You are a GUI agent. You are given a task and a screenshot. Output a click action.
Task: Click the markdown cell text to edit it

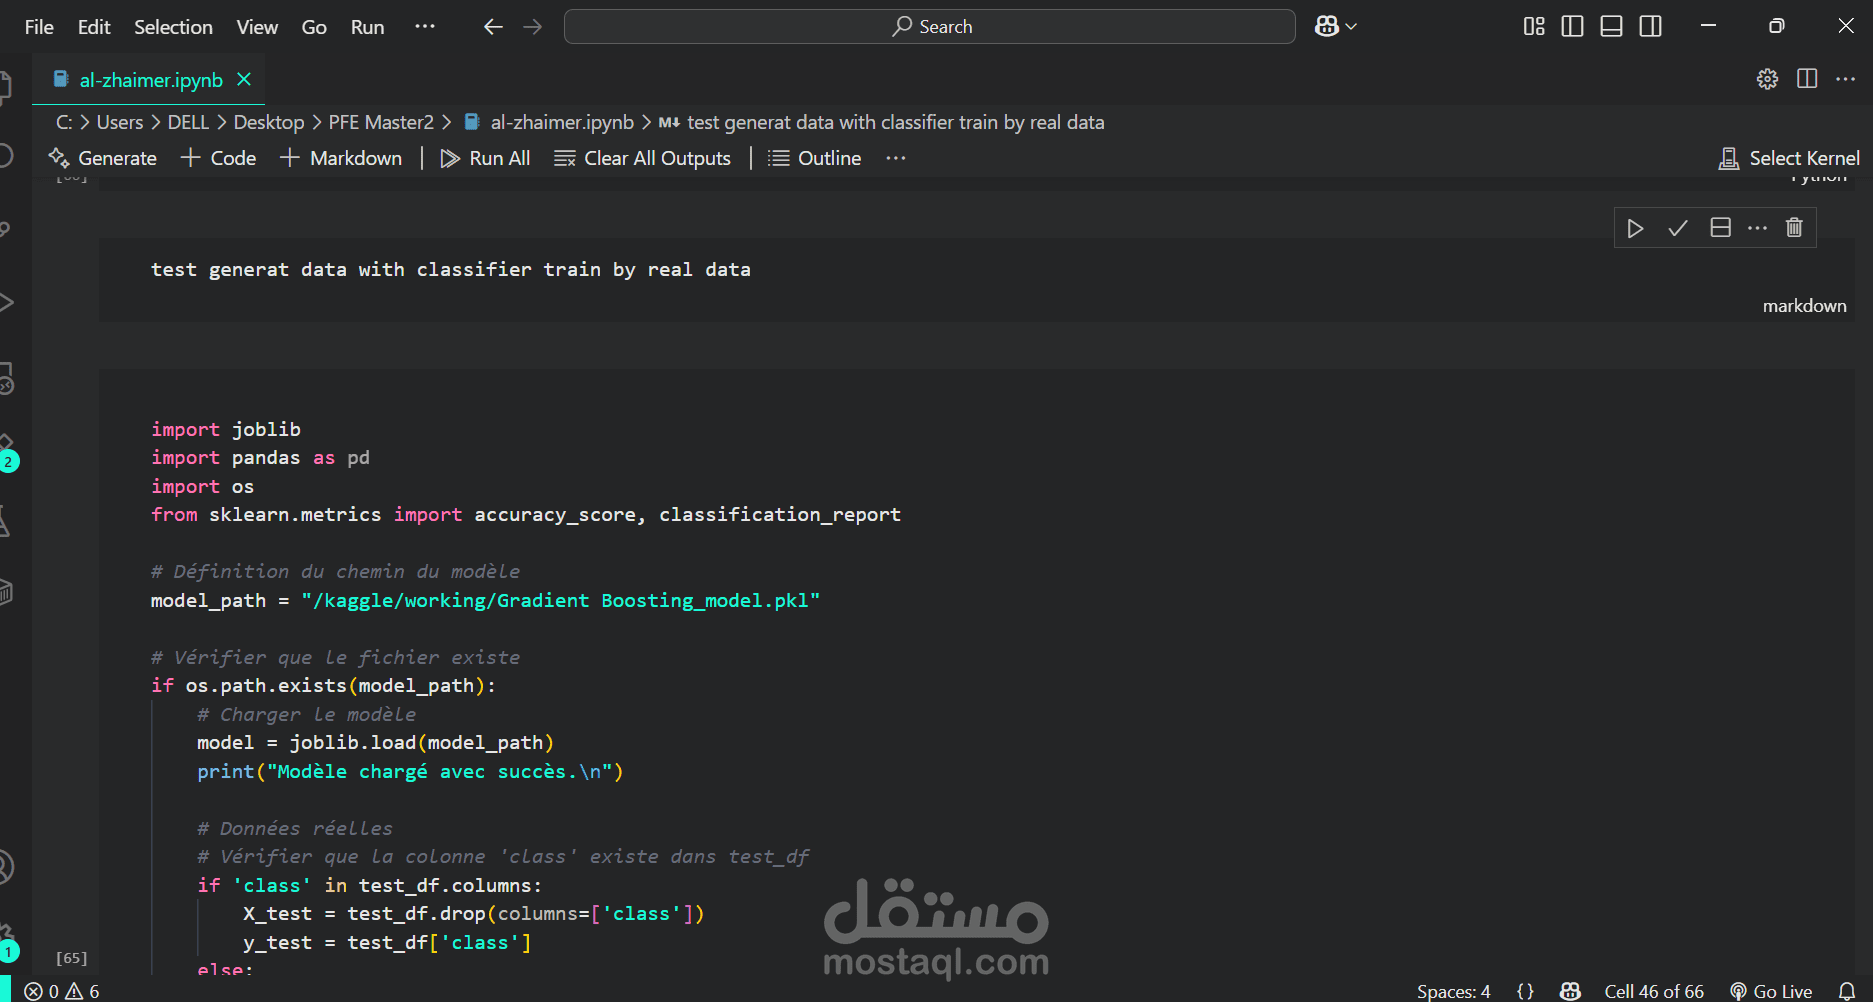(451, 270)
